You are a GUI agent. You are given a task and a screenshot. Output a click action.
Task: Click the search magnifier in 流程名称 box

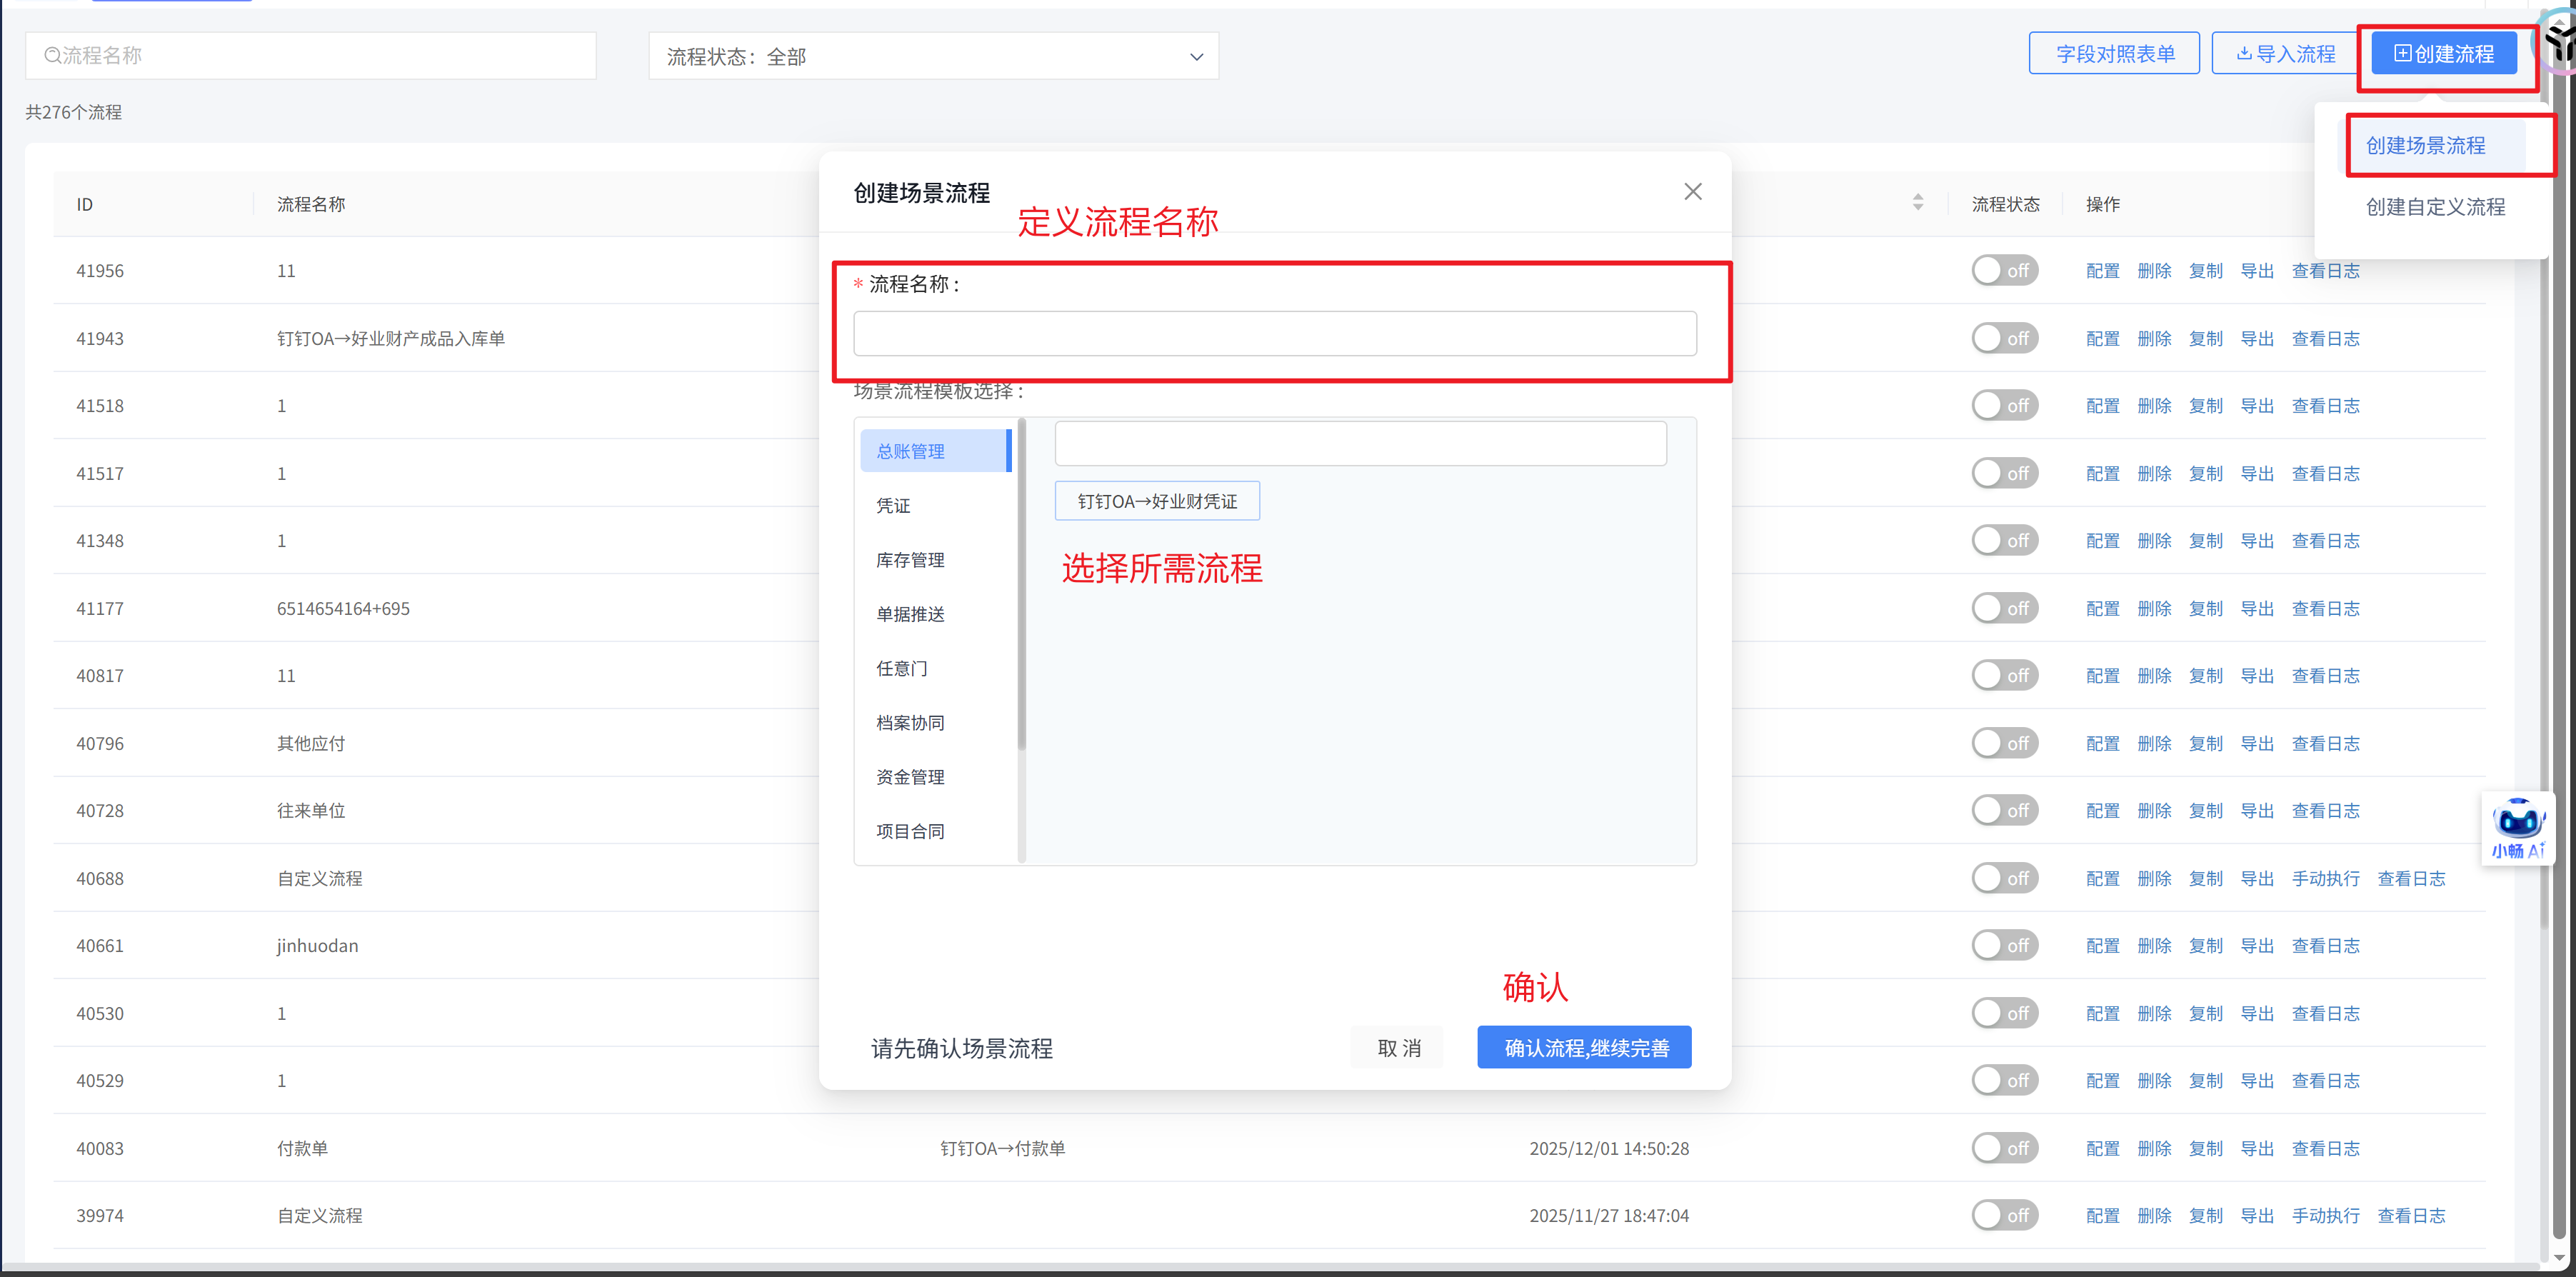click(52, 56)
